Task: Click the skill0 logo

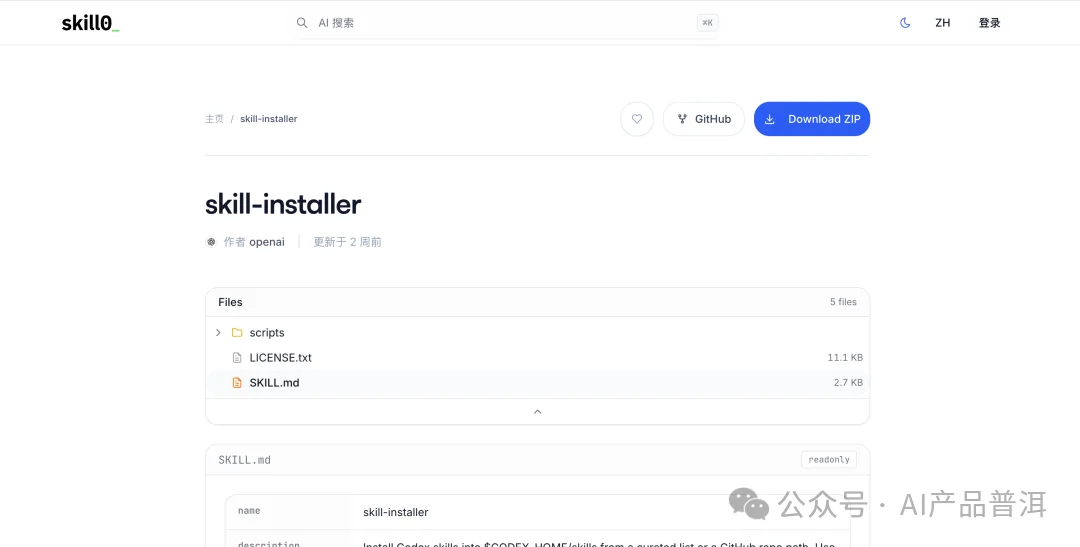Action: tap(90, 23)
